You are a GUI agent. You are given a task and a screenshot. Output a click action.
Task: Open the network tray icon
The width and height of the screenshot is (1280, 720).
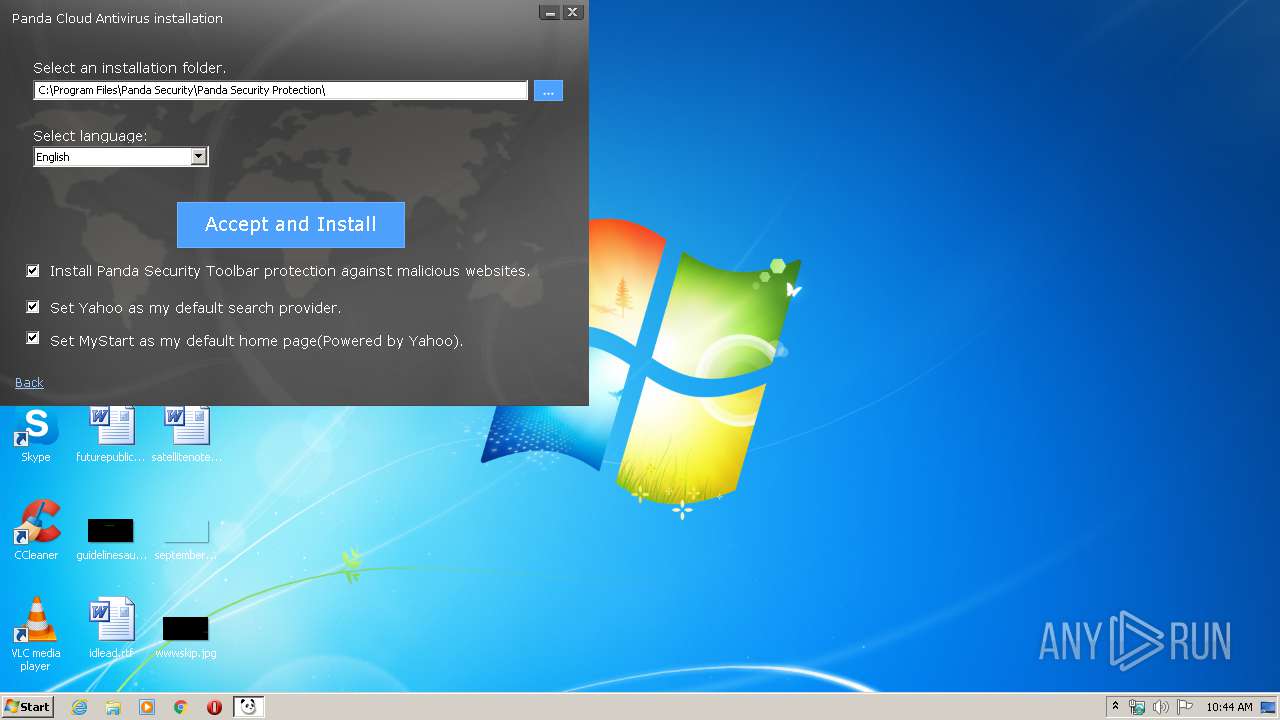[x=1137, y=707]
